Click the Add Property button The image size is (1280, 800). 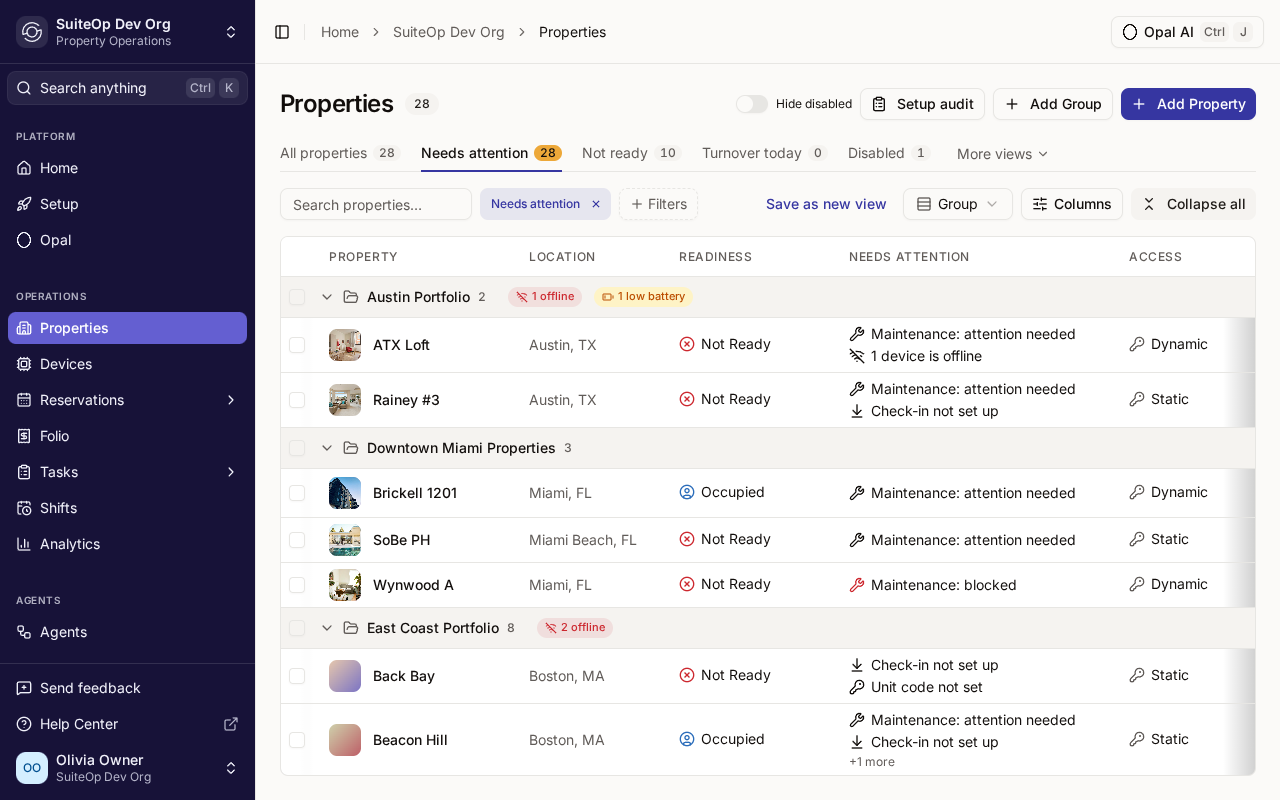pyautogui.click(x=1188, y=104)
